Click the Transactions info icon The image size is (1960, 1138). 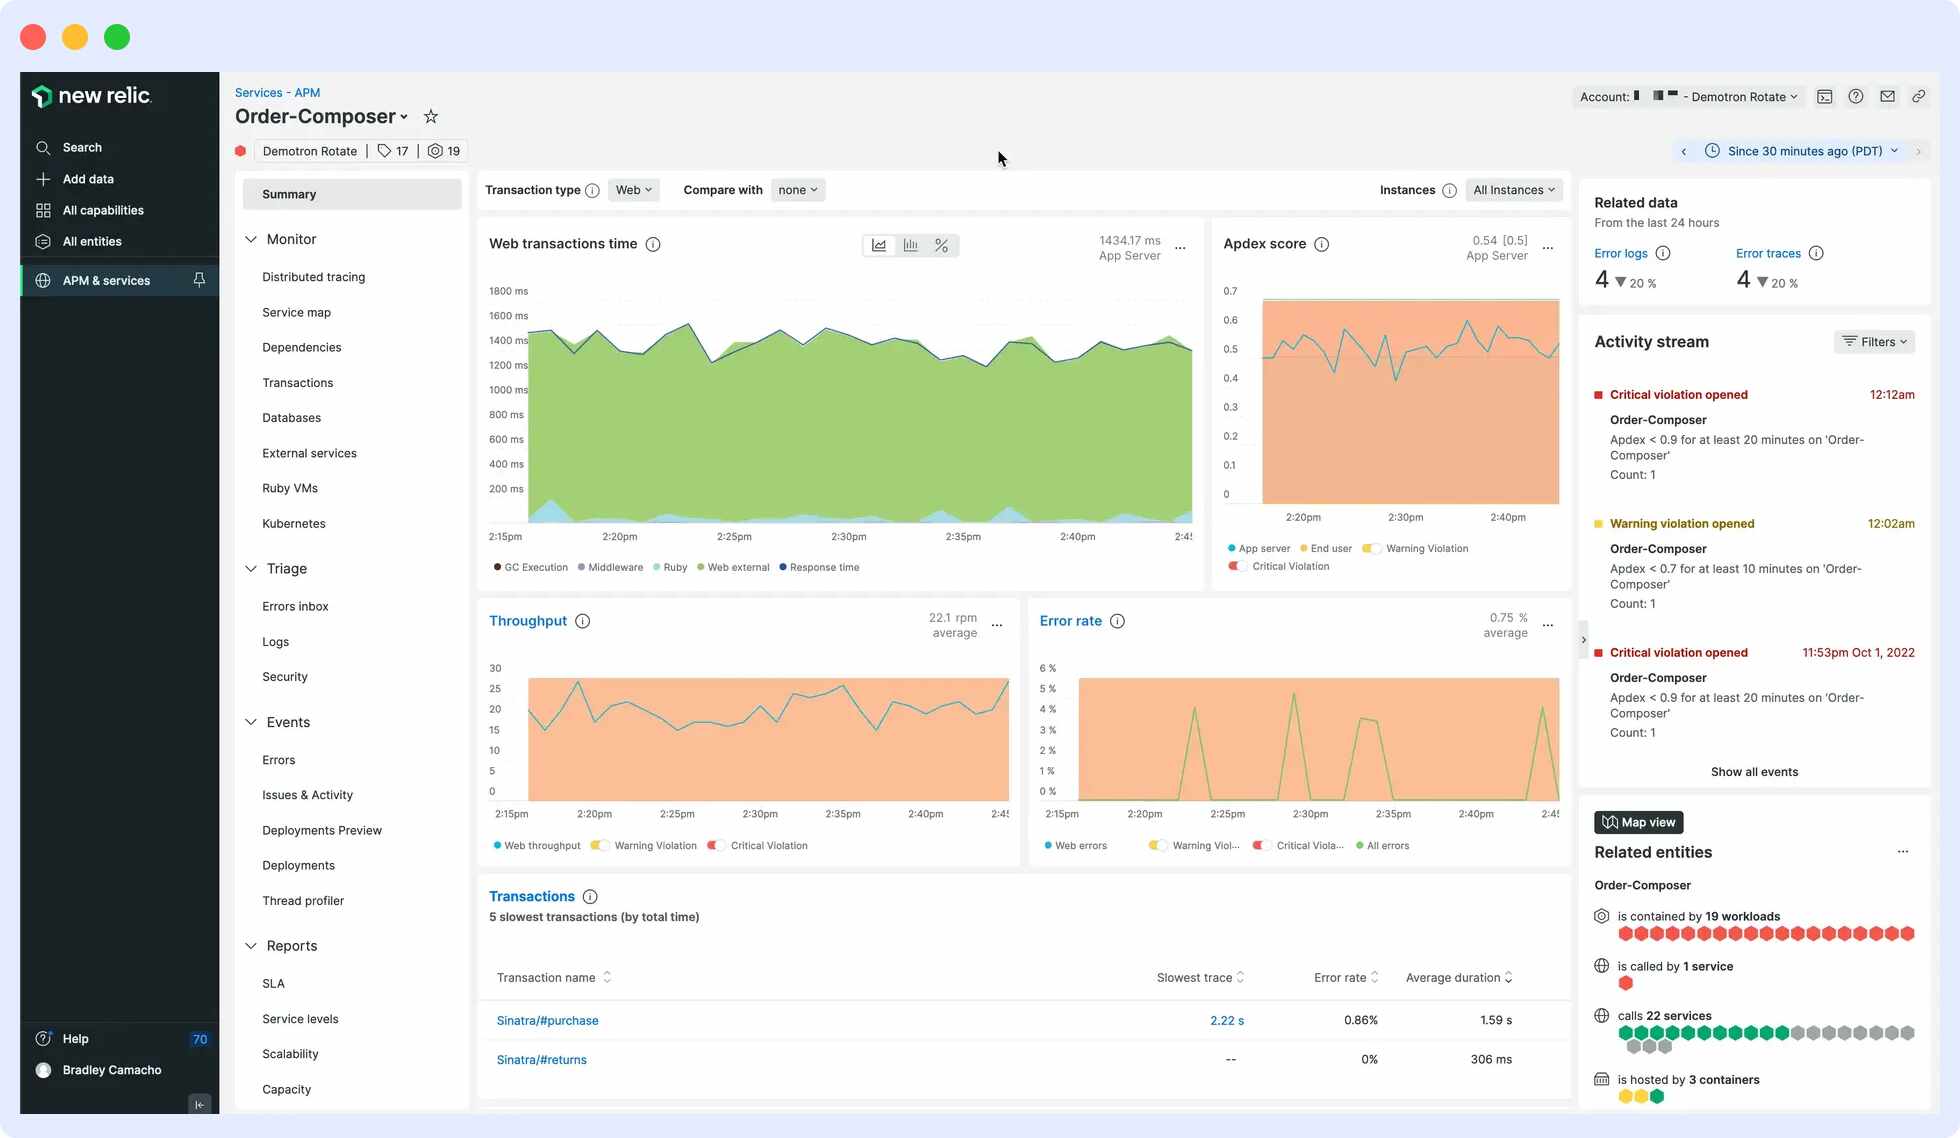tap(590, 897)
